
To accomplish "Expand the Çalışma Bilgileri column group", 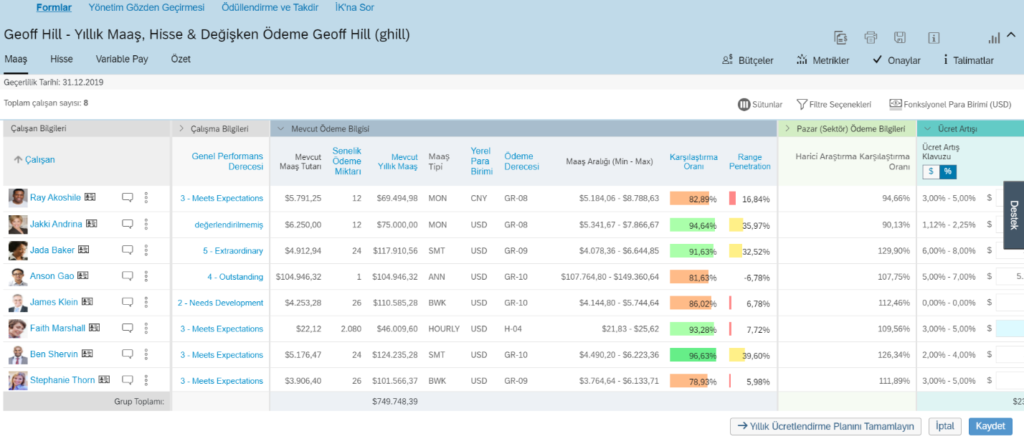I will (181, 128).
